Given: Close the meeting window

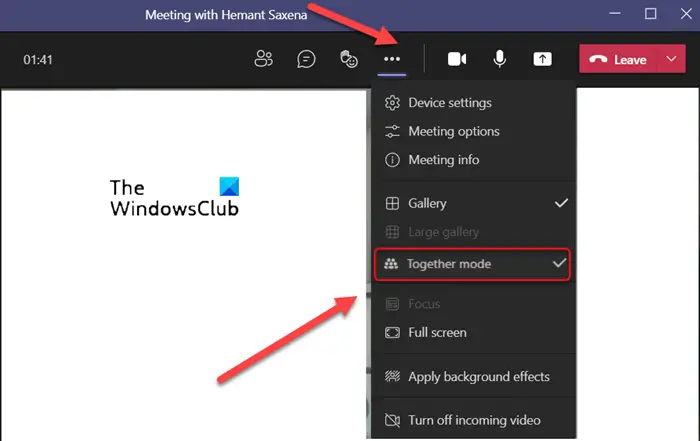Looking at the screenshot, I should pos(686,13).
